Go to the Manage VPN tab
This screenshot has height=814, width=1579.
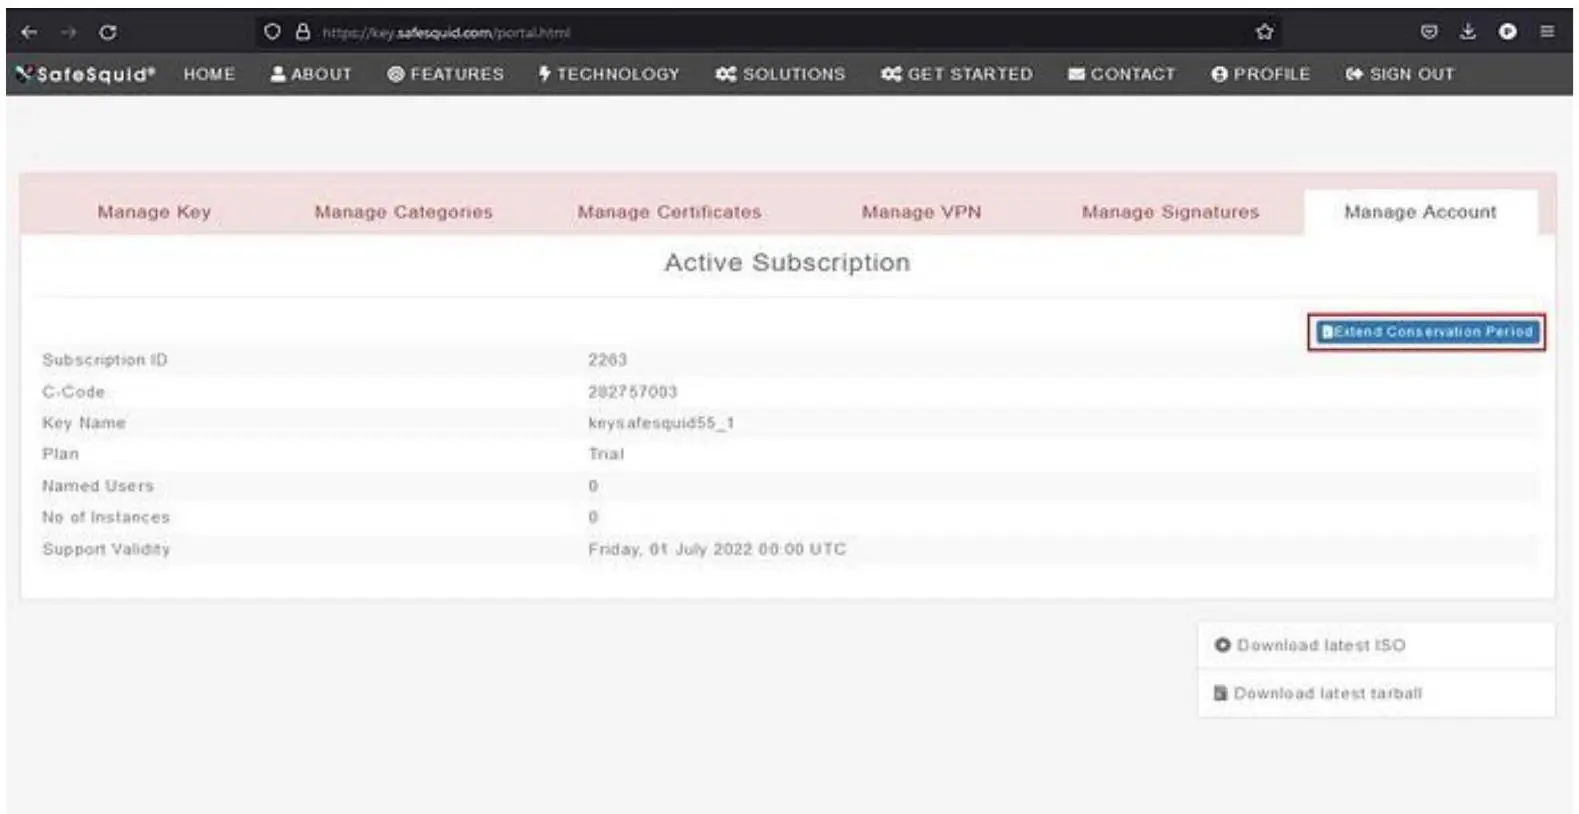[921, 212]
